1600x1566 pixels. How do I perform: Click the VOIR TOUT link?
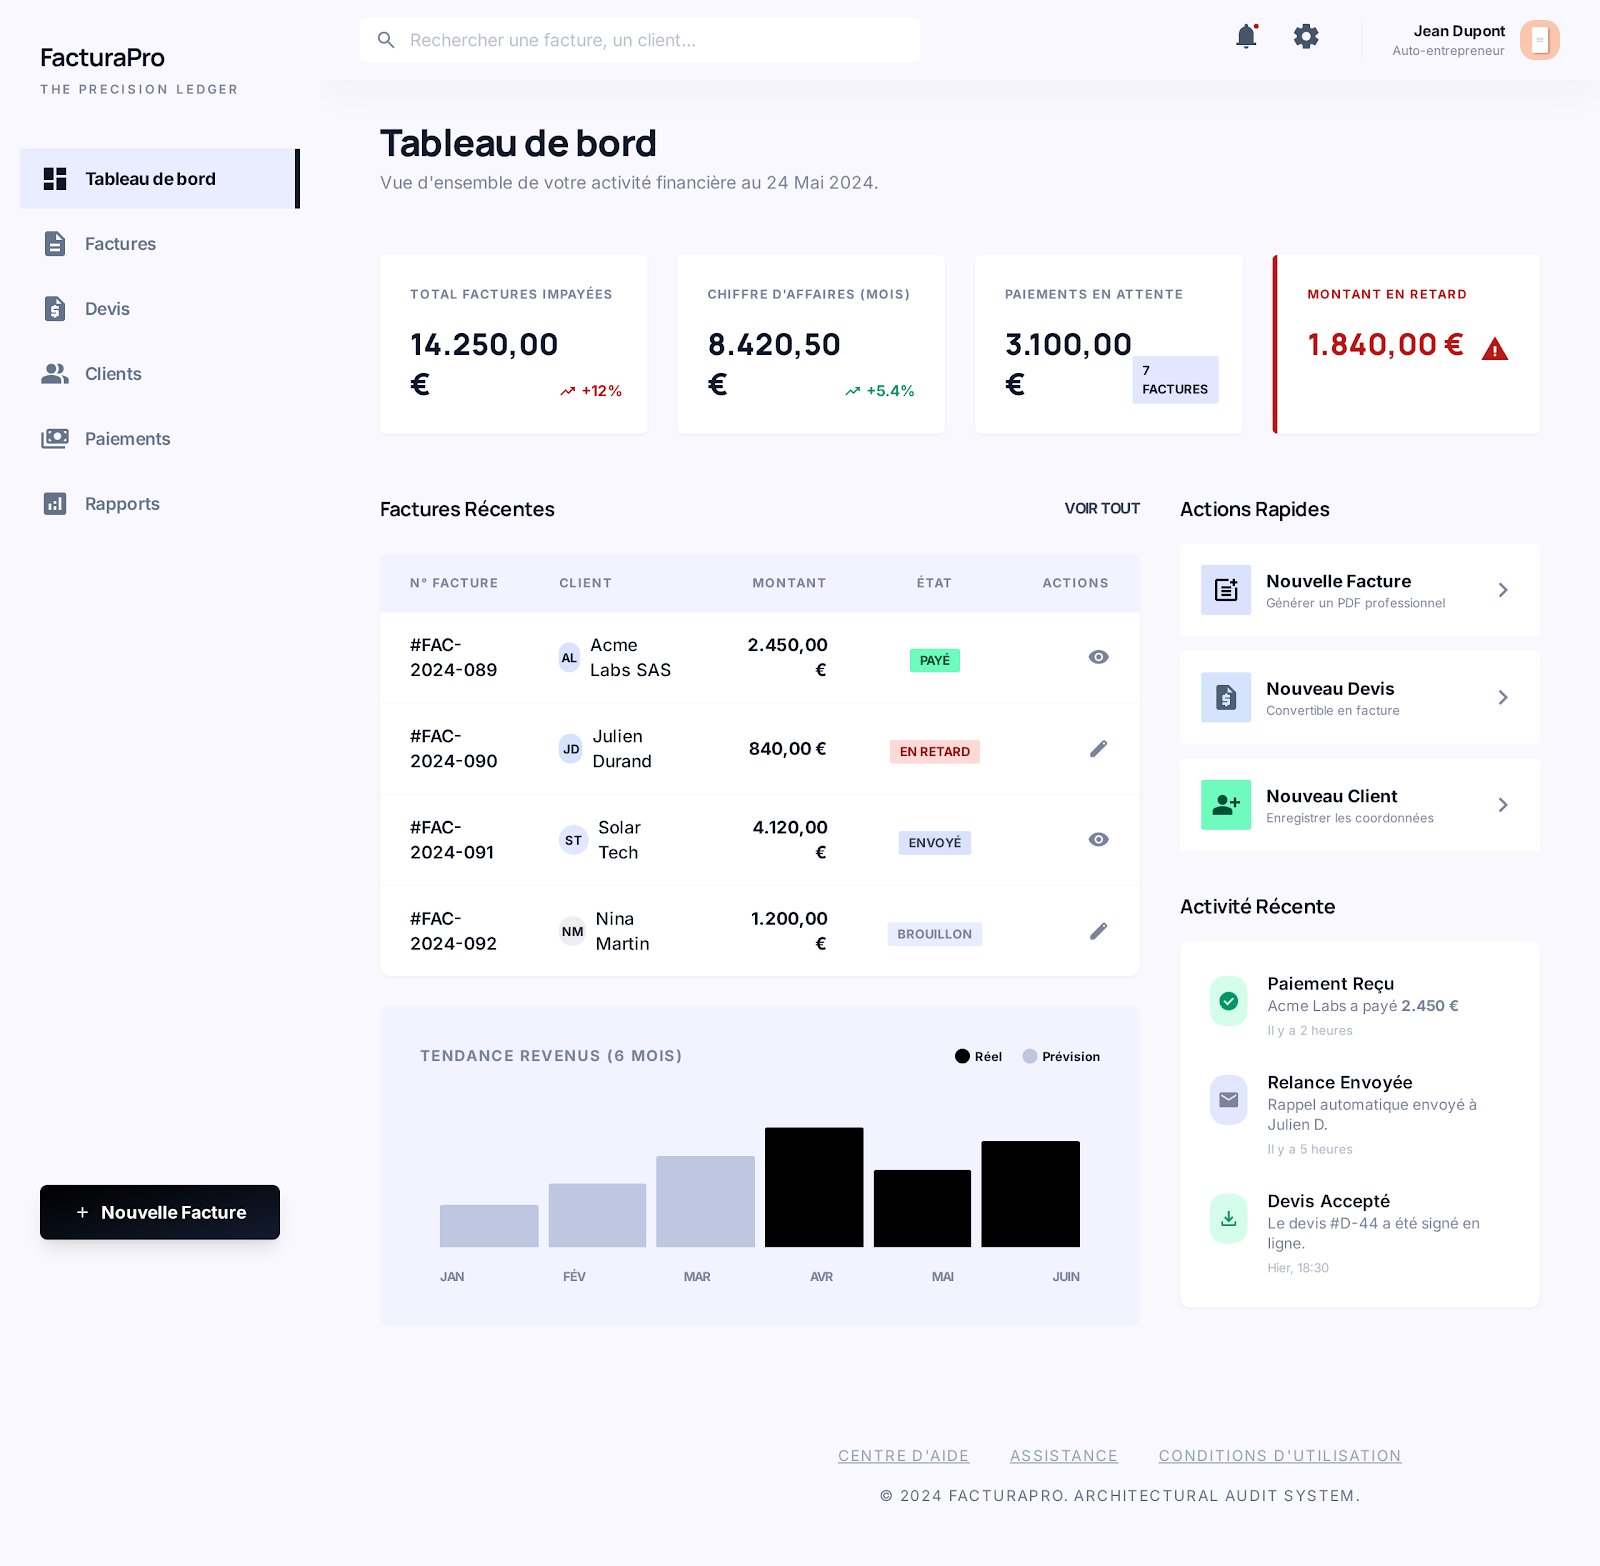1101,509
